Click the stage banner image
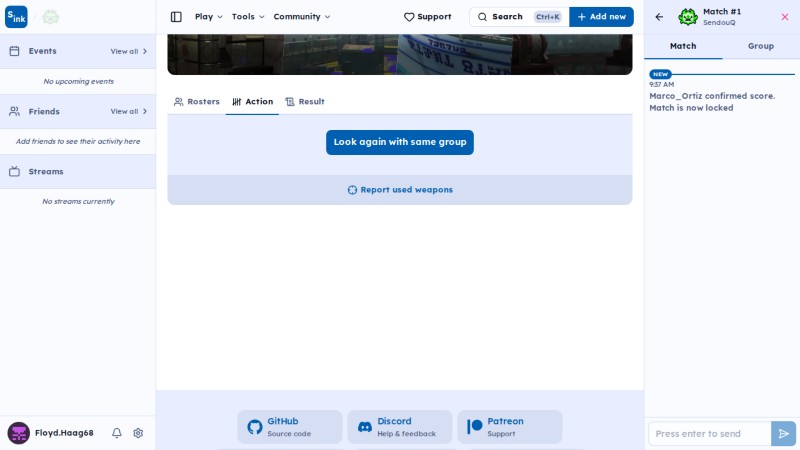Viewport: 800px width, 450px height. tap(400, 54)
